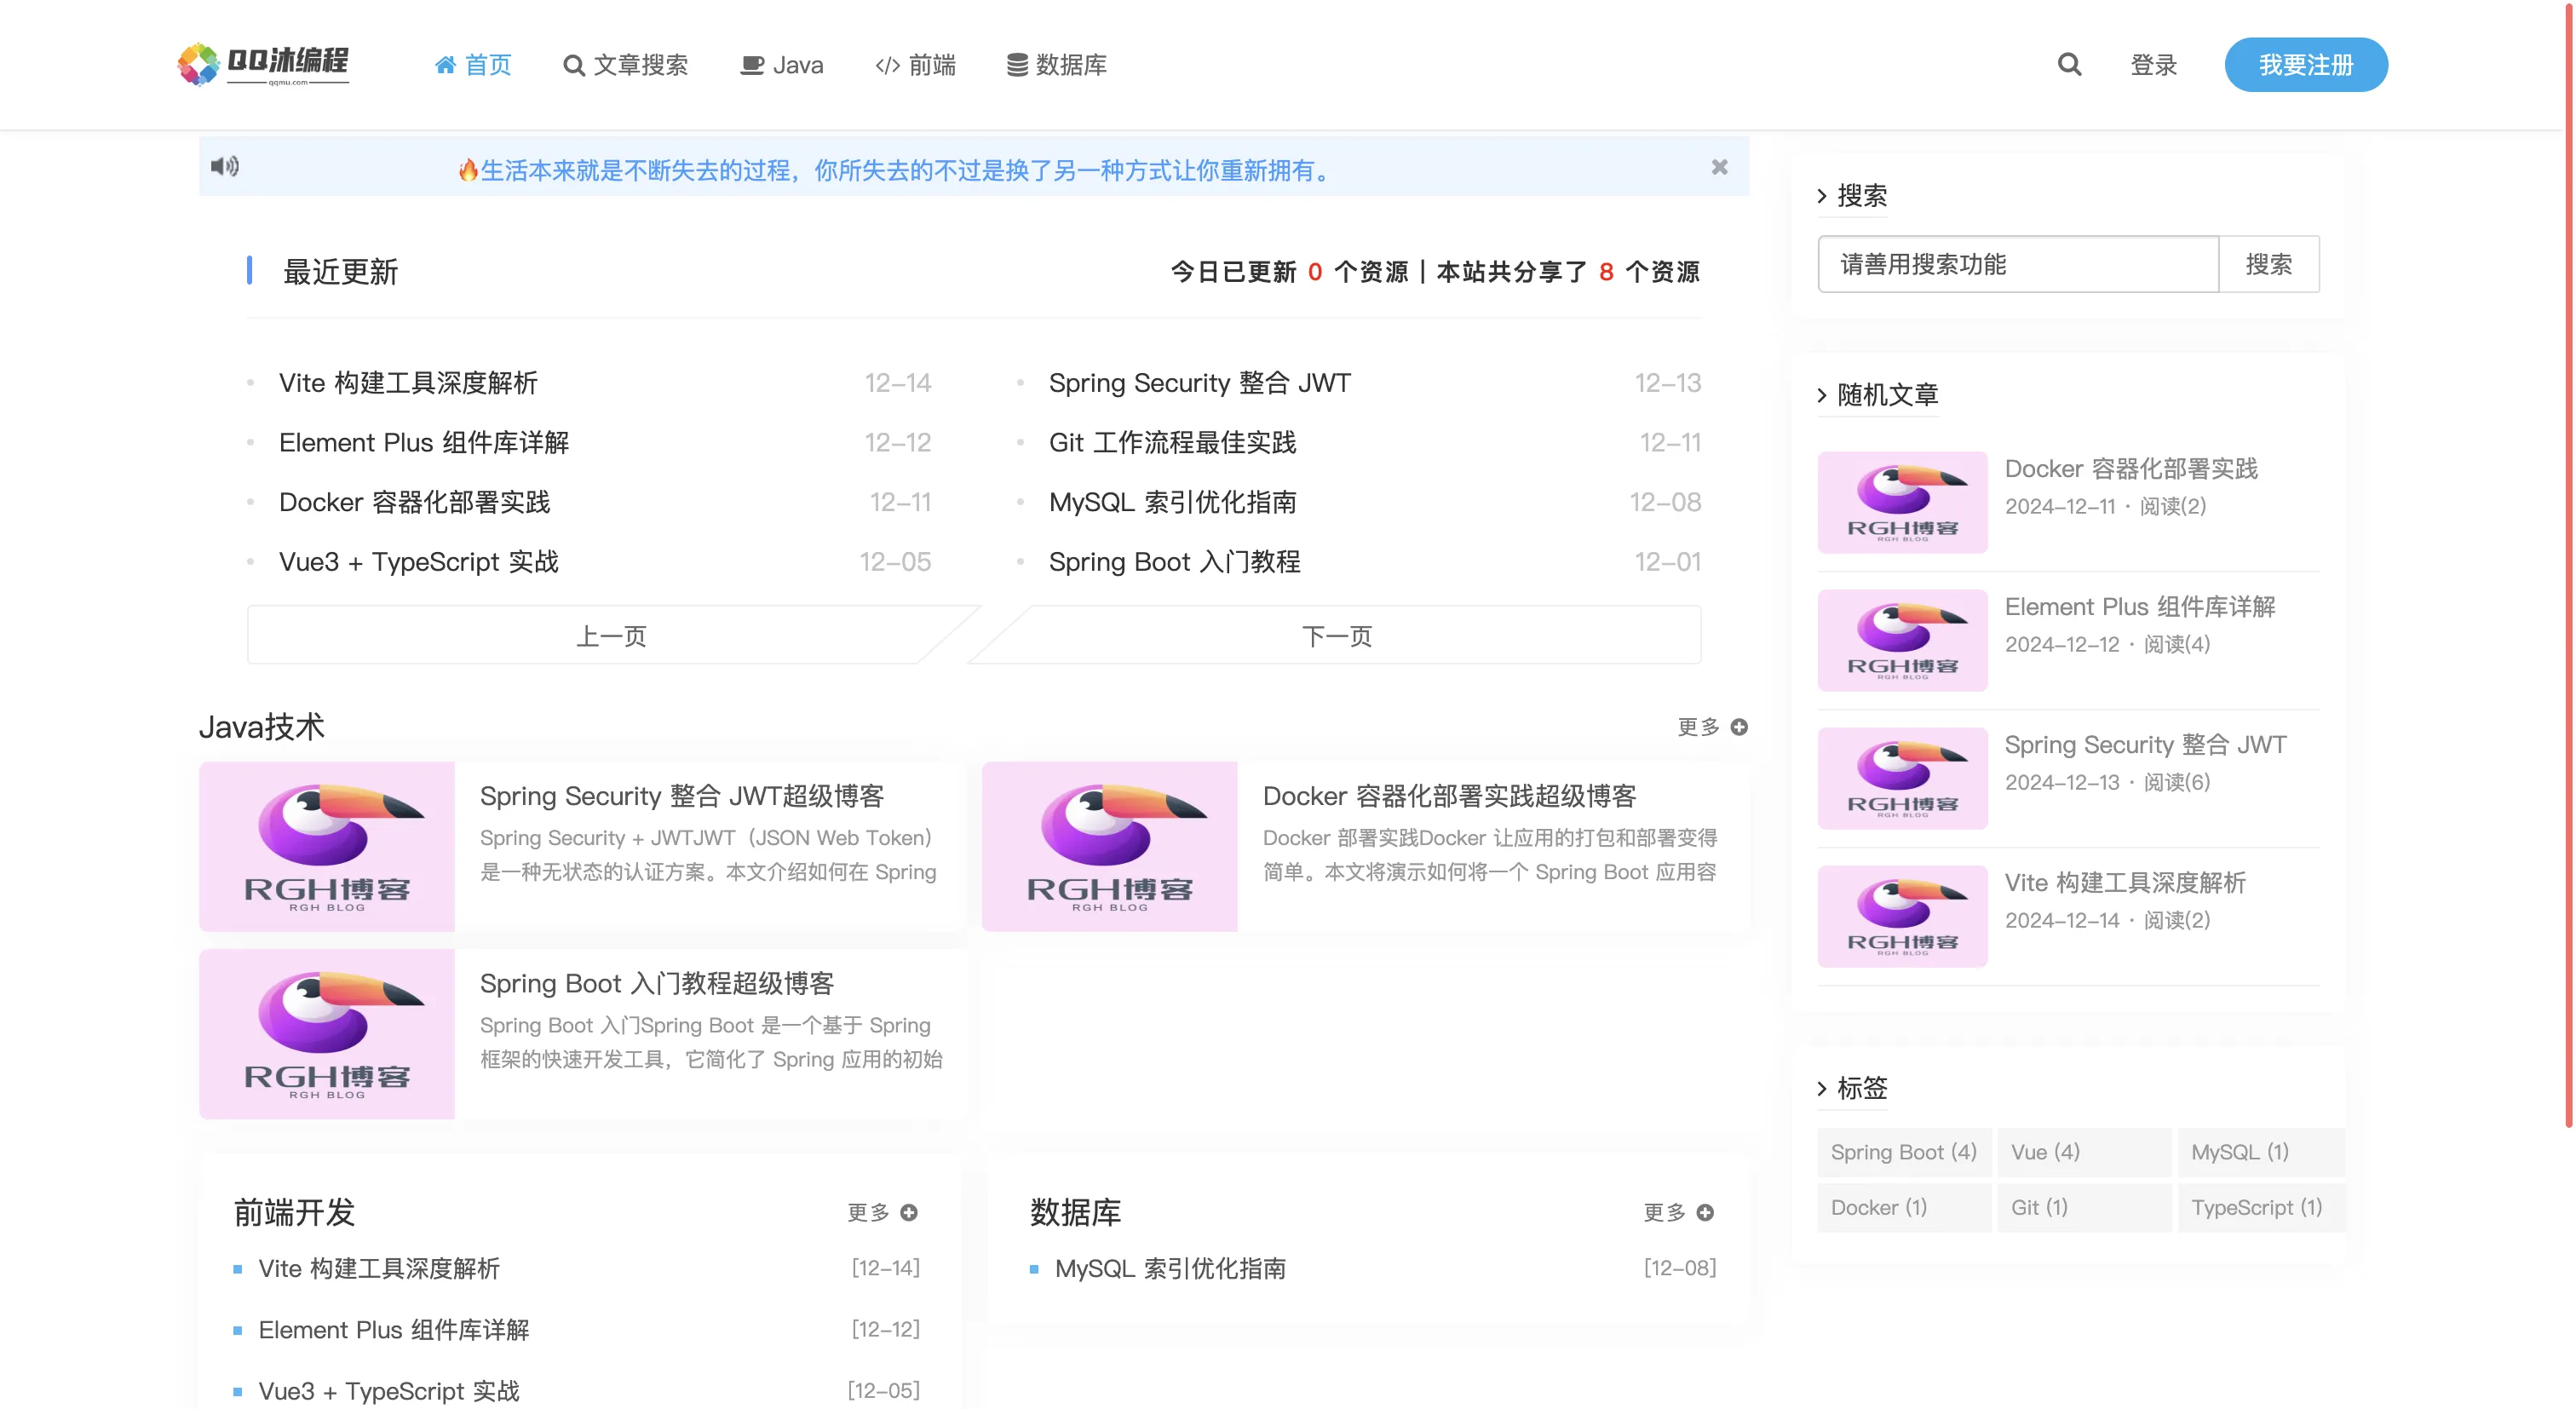Viewport: 2576px width, 1409px height.
Task: Select the MySQL (1) tag
Action: (x=2262, y=1152)
